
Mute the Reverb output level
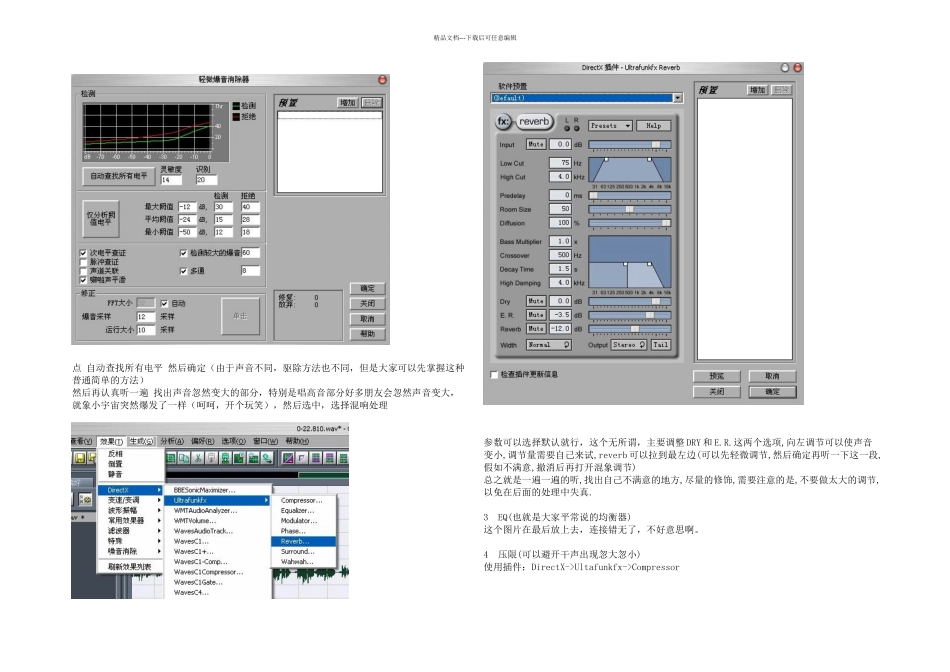[536, 328]
